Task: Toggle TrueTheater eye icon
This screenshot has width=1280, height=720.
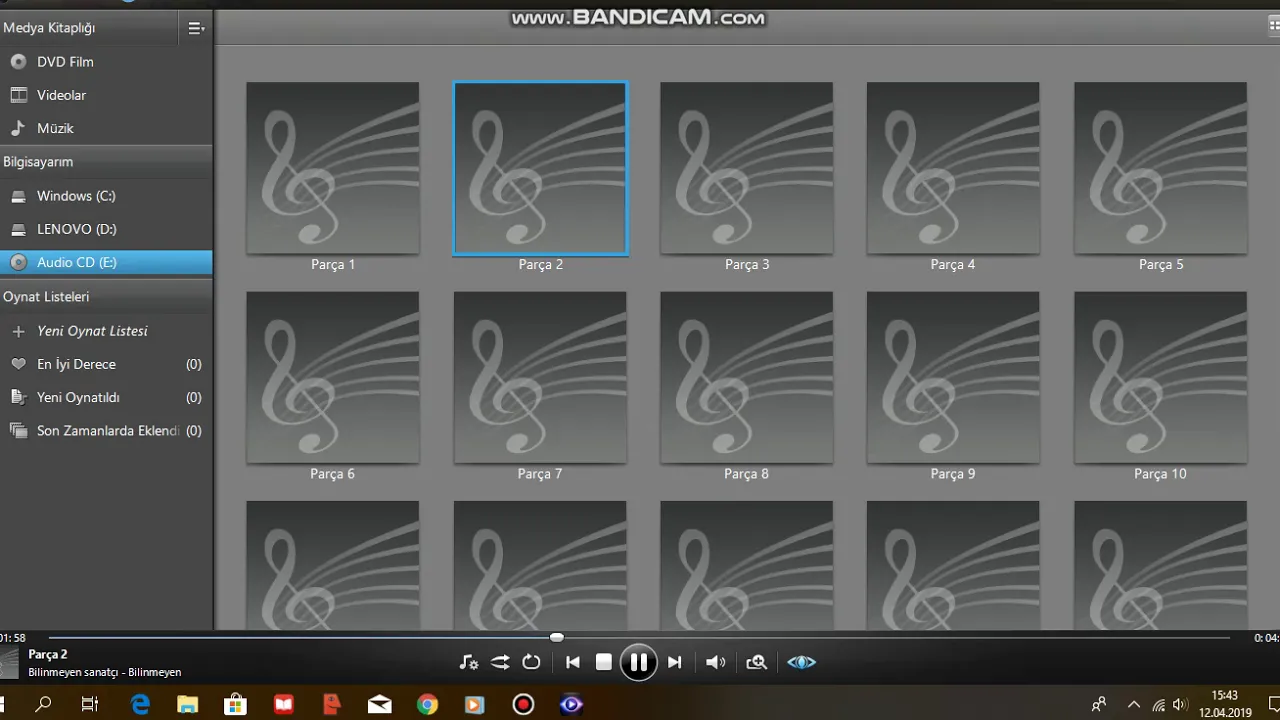Action: pos(801,662)
